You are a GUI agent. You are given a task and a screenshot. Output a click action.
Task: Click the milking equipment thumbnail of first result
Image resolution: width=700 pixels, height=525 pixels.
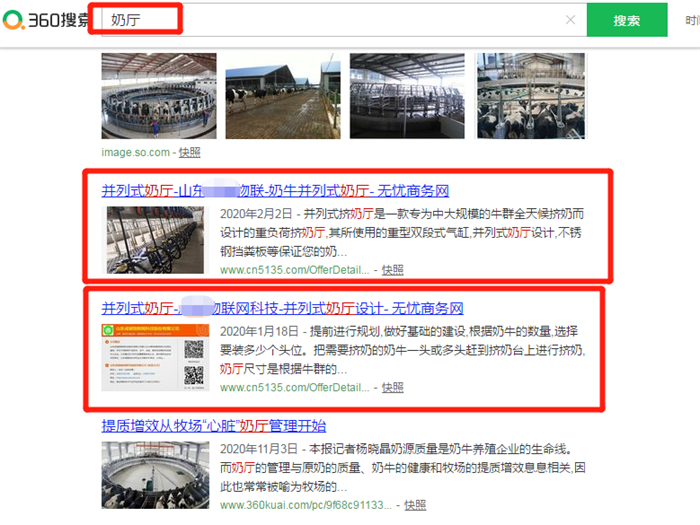tap(155, 240)
